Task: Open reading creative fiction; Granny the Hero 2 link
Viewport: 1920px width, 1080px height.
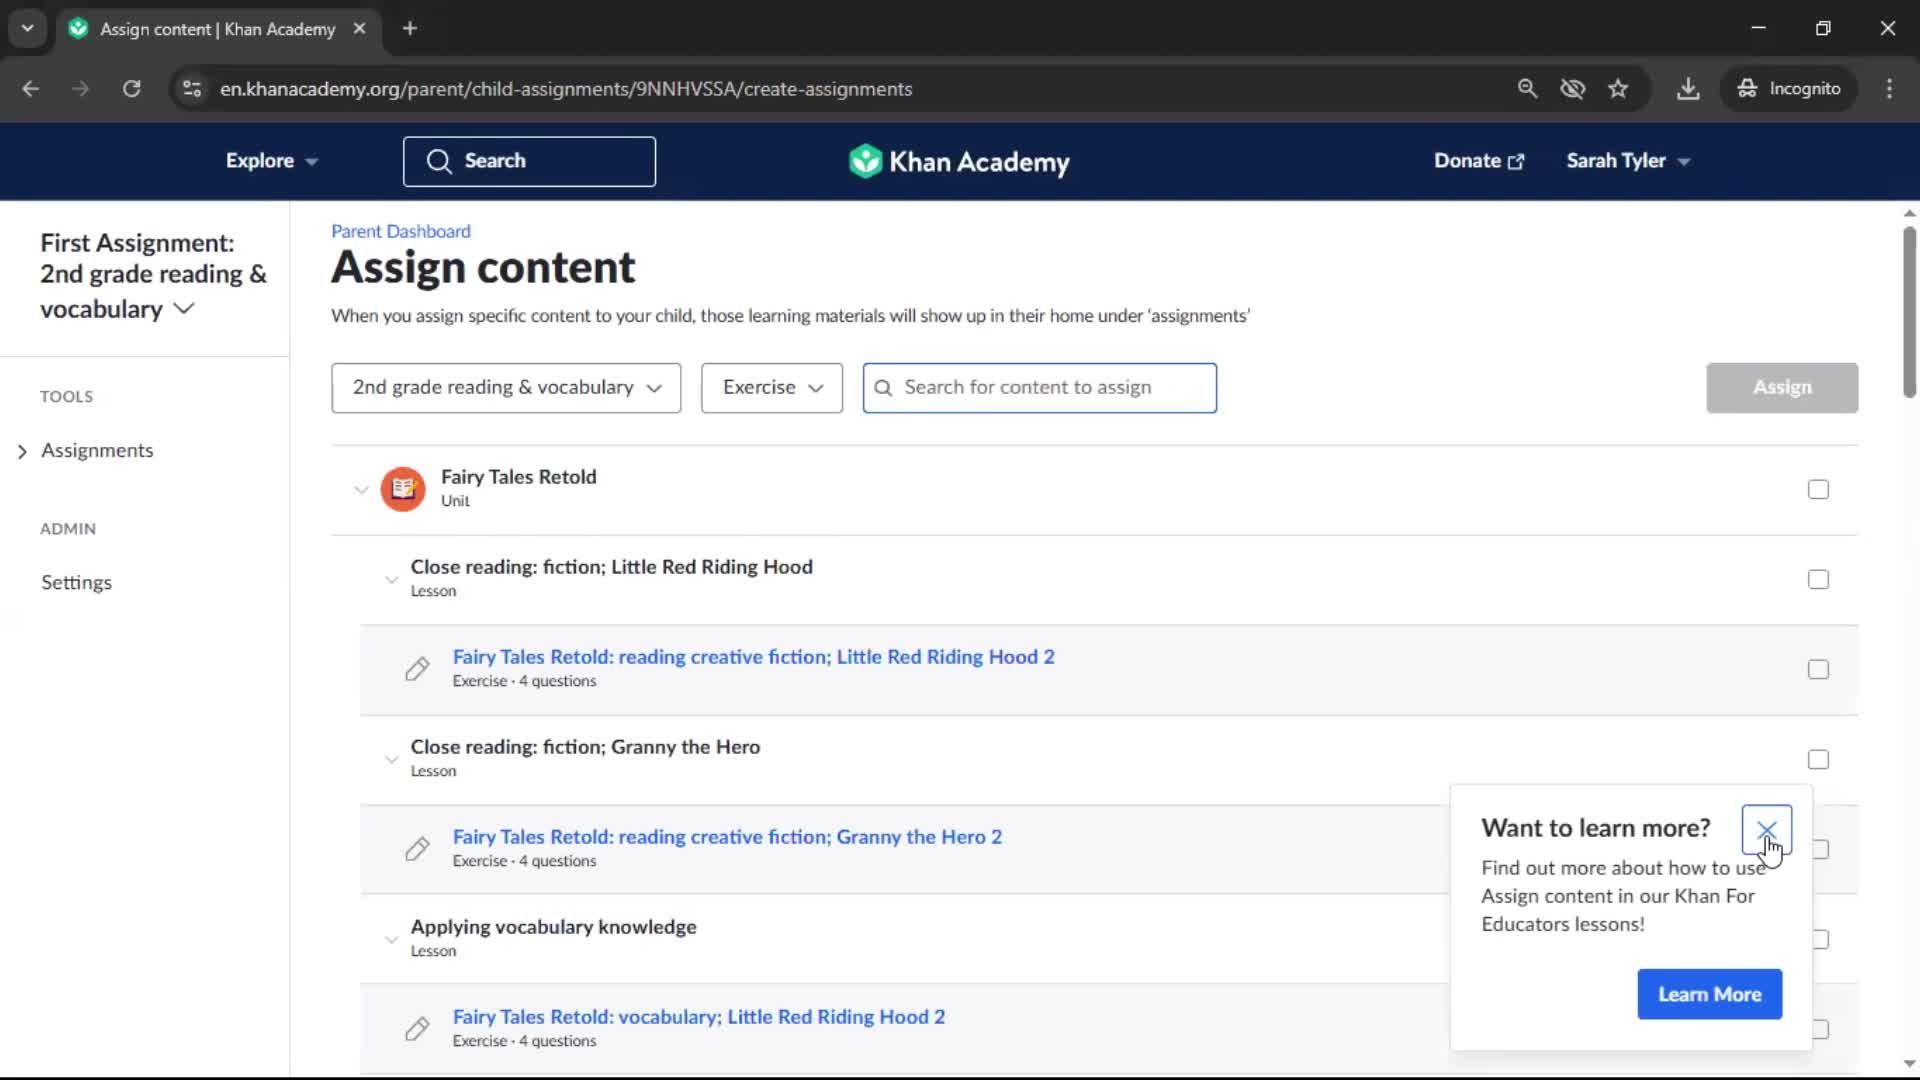Action: coord(727,837)
